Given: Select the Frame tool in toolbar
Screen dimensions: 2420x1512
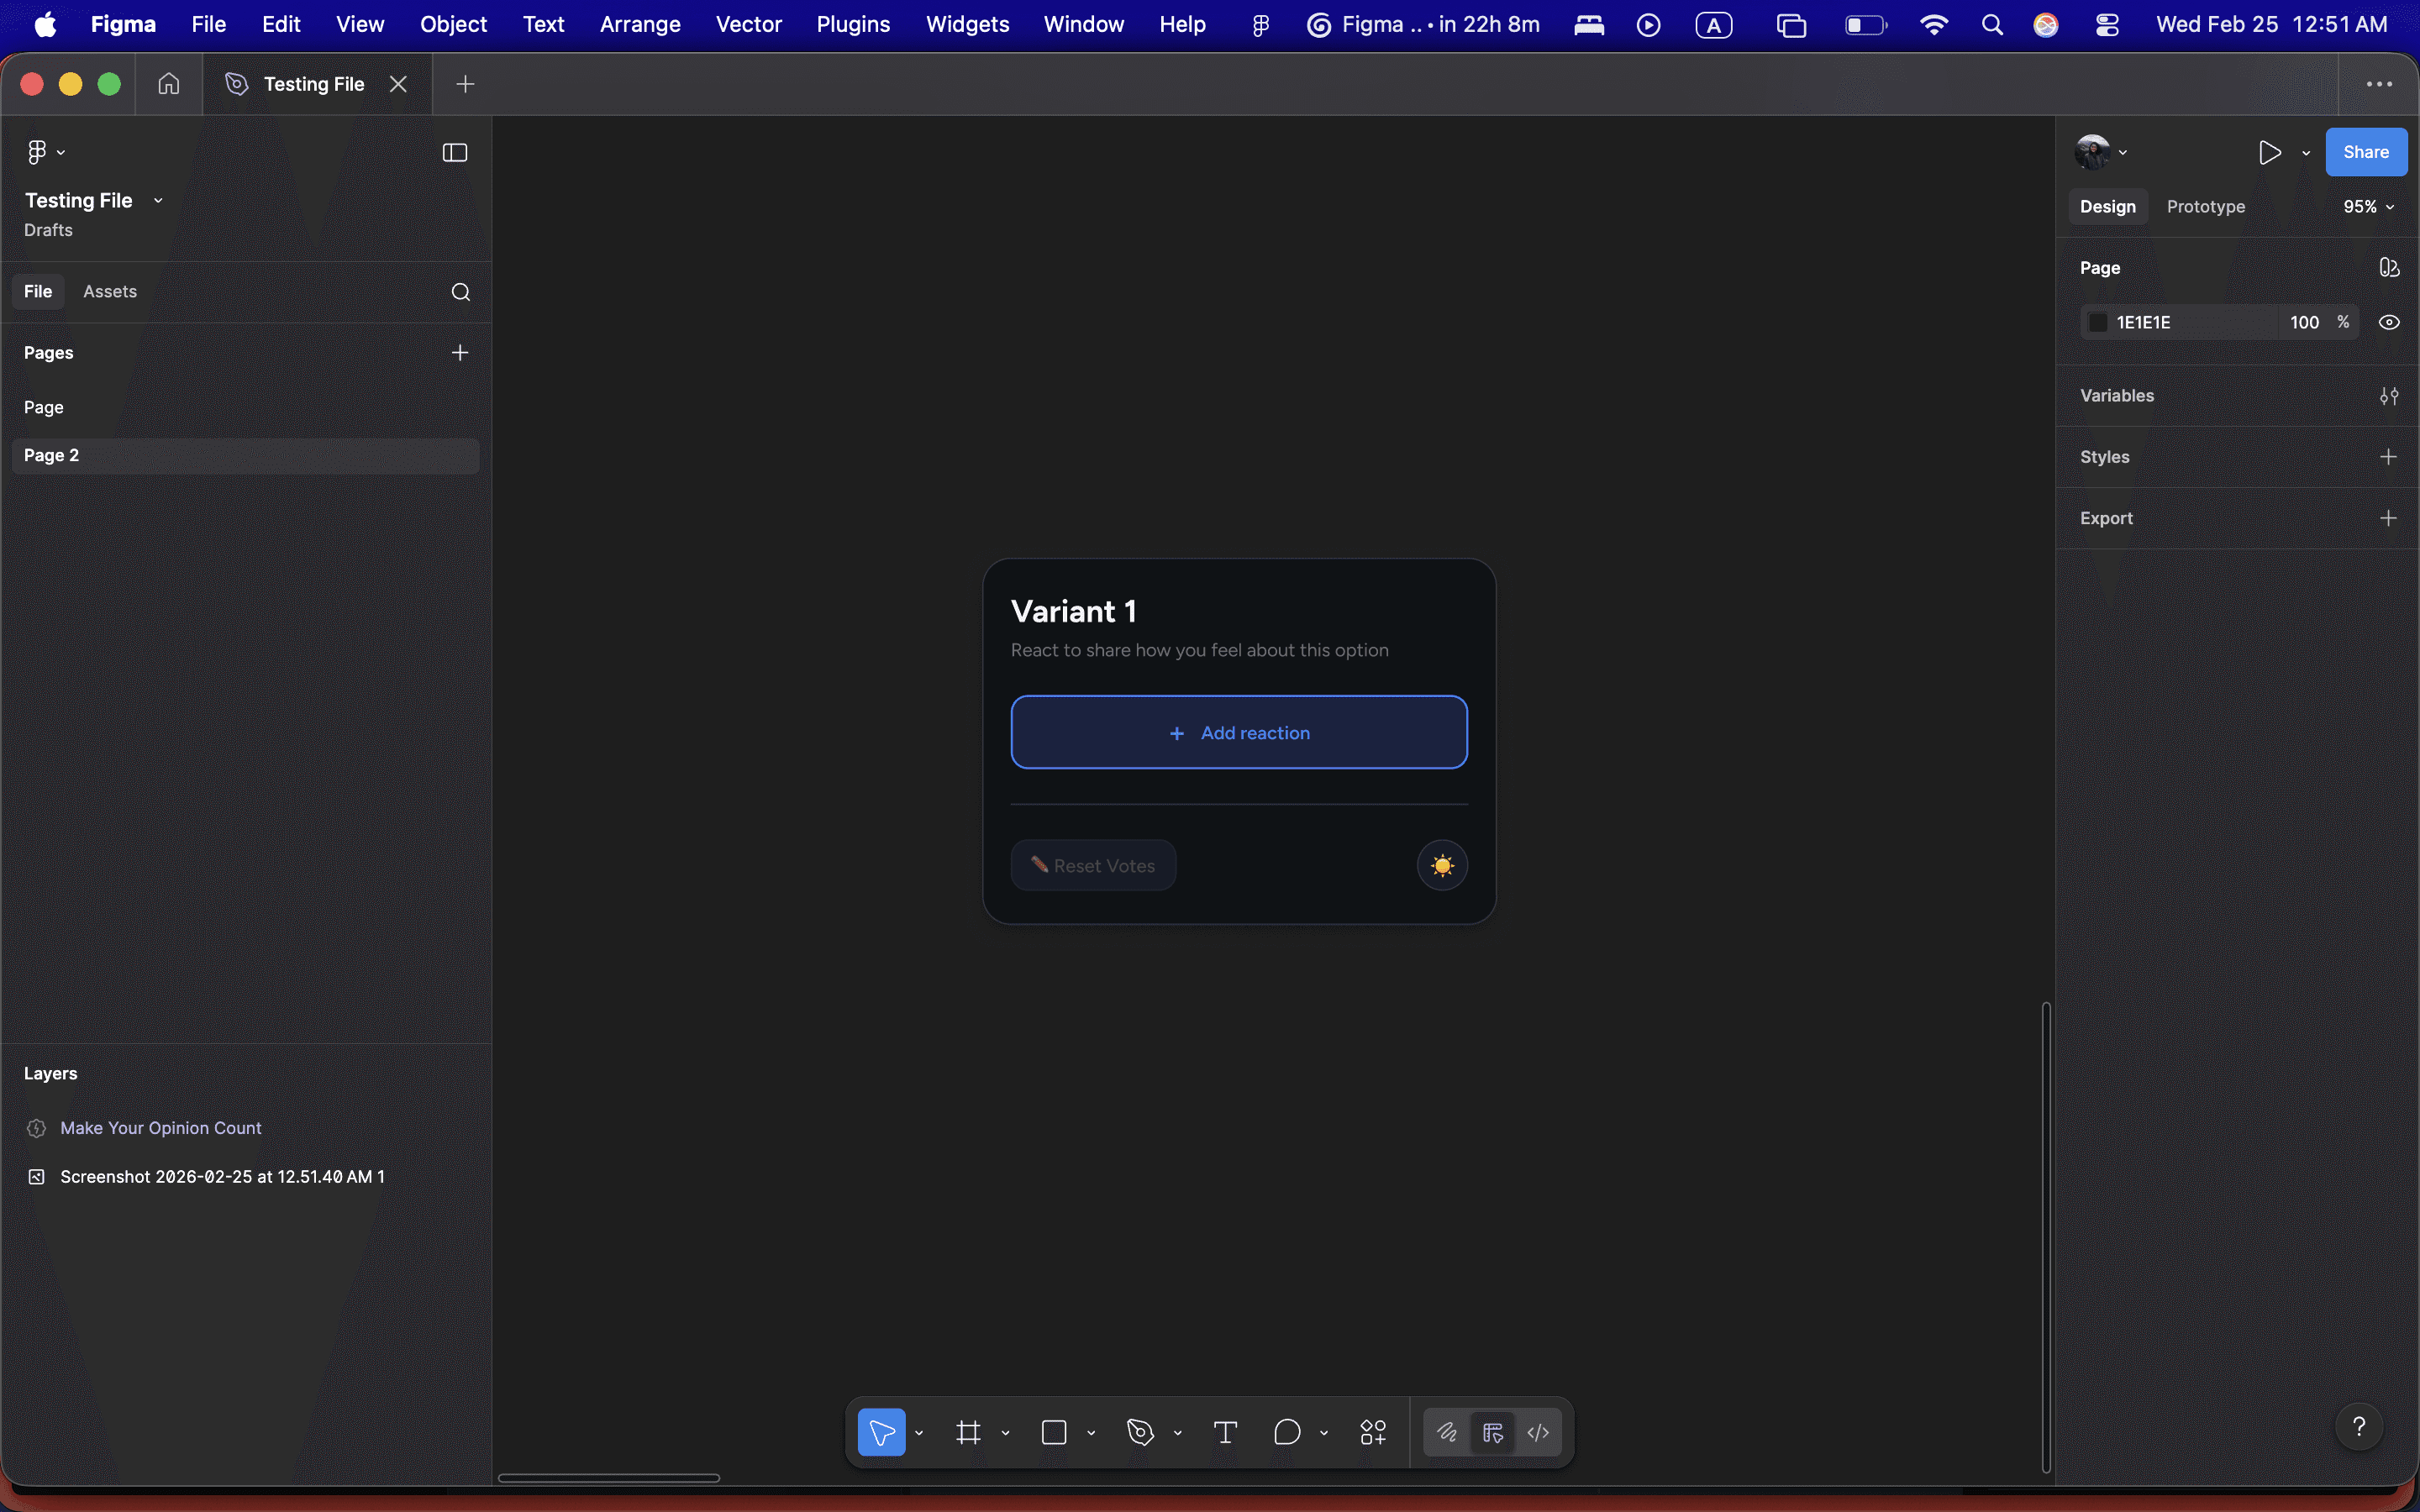Looking at the screenshot, I should [x=967, y=1432].
